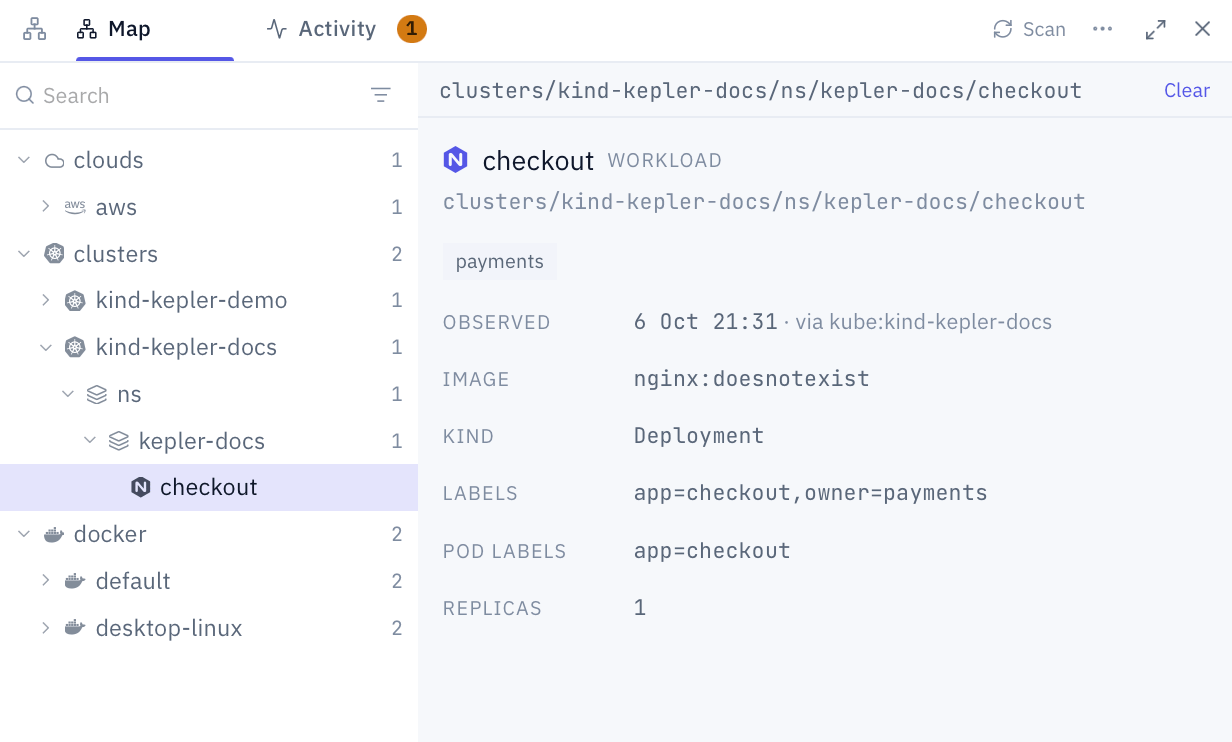Image resolution: width=1232 pixels, height=742 pixels.
Task: Click the Kubernetes icon beside kind-kepler-demo
Action: click(x=75, y=300)
